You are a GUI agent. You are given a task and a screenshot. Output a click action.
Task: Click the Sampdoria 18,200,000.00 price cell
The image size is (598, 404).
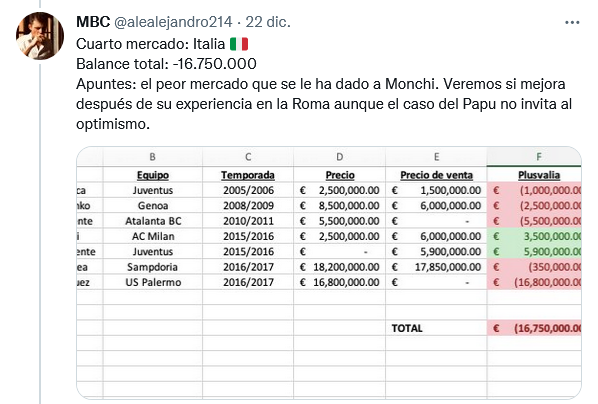coord(339,267)
